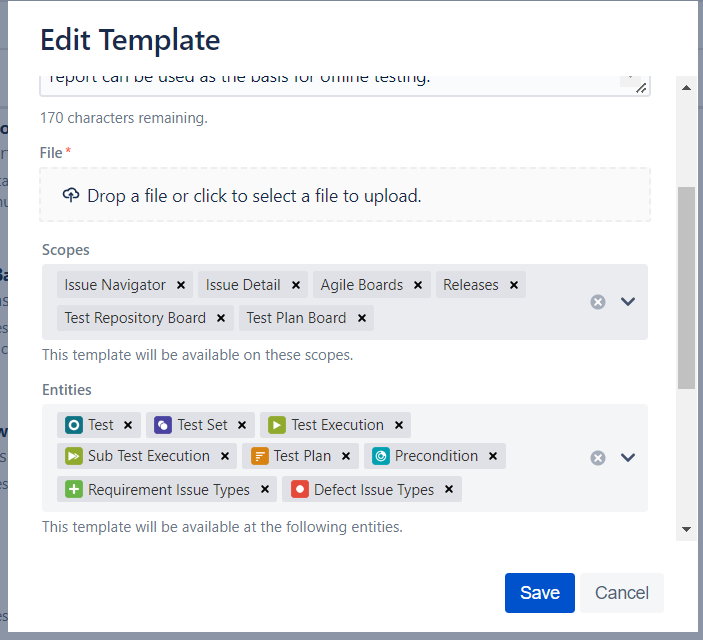Remove the Agile Boards scope tag
The height and width of the screenshot is (640, 703).
click(418, 285)
